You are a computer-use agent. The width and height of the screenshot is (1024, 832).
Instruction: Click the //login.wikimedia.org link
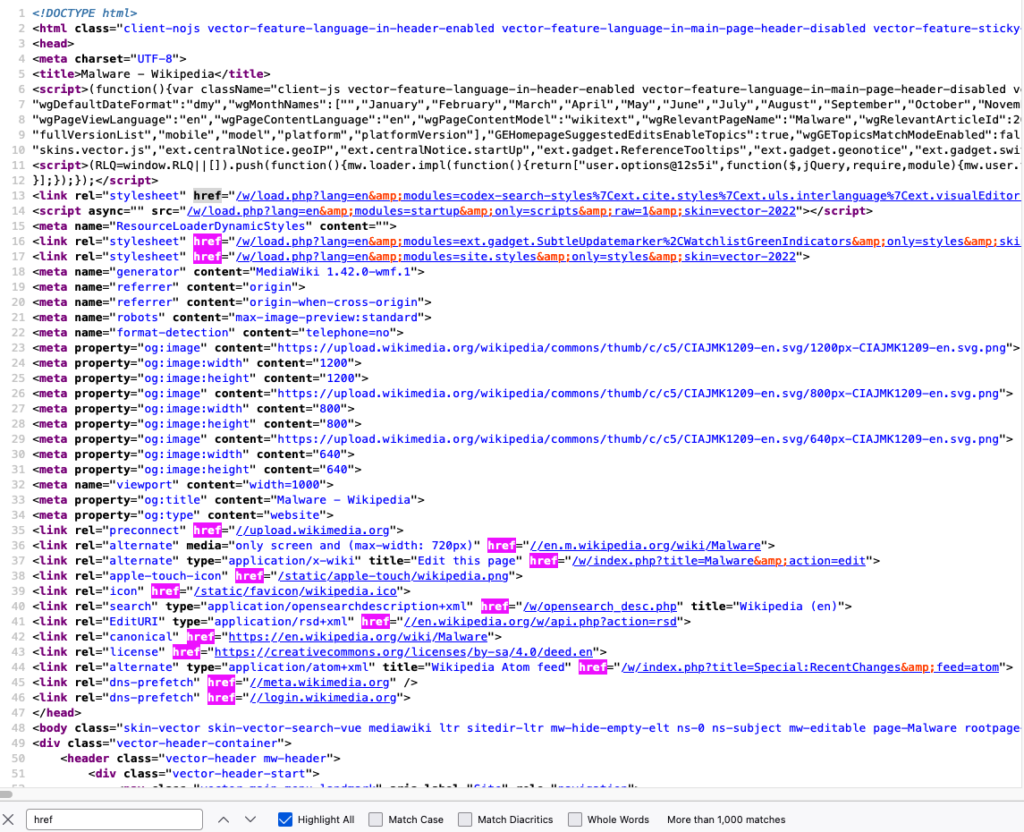coord(322,697)
